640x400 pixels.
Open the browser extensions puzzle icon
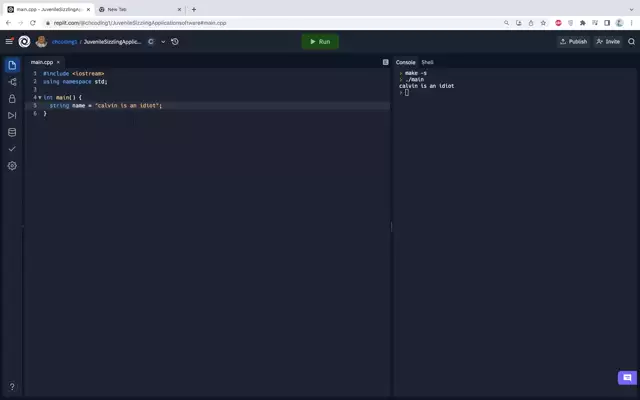point(583,23)
